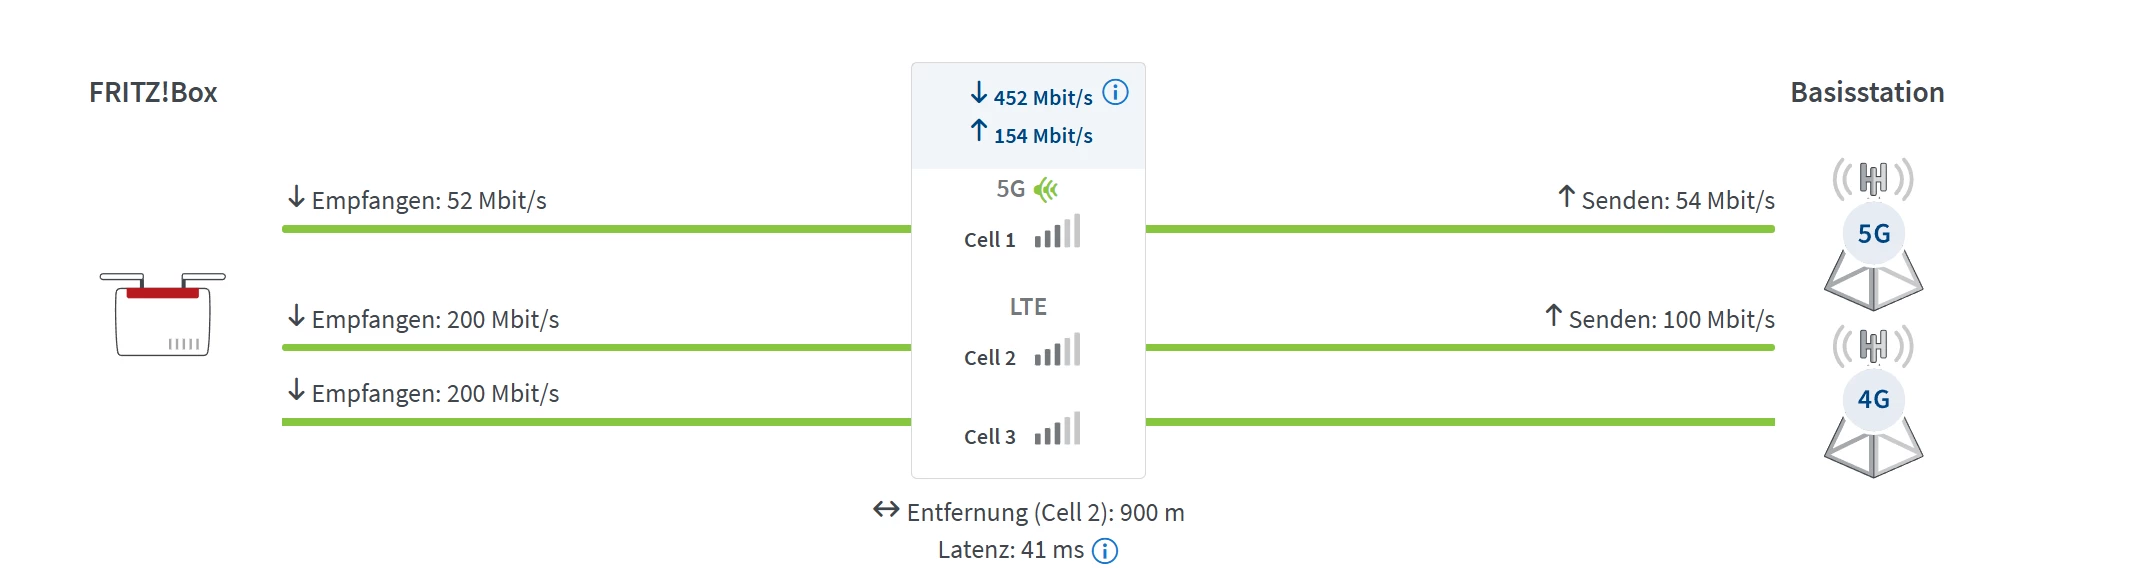Click the LTE section label
The image size is (2143, 573).
pos(1028,307)
